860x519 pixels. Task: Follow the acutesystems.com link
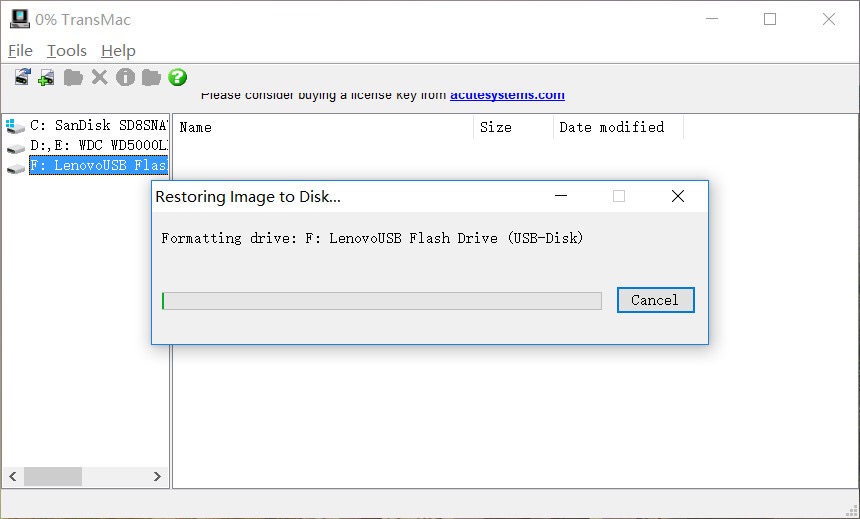(507, 95)
